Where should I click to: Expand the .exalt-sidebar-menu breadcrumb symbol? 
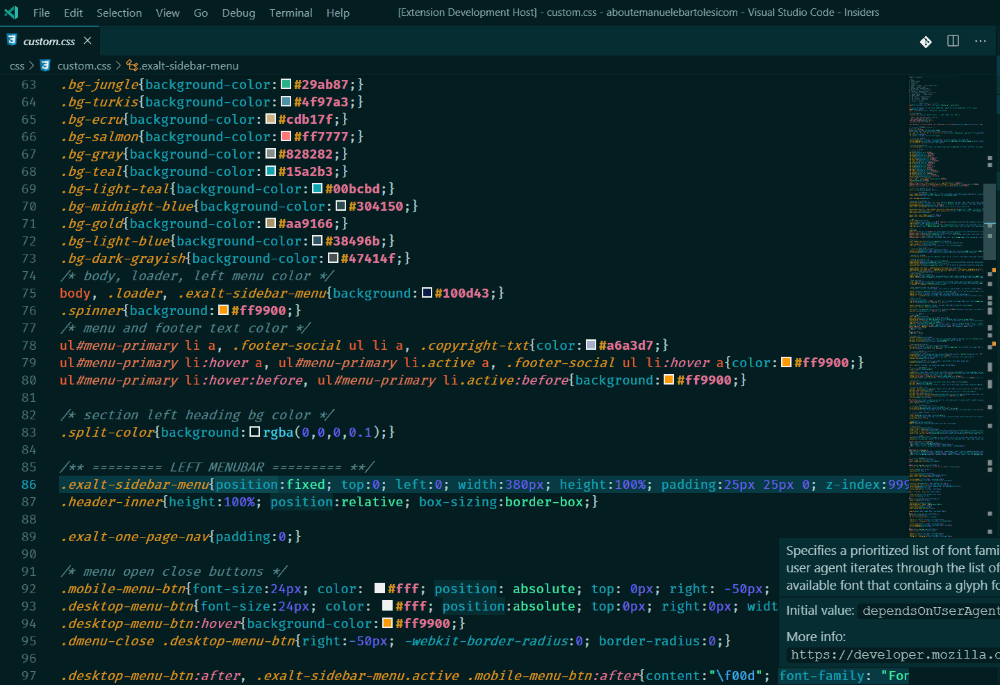[x=188, y=66]
